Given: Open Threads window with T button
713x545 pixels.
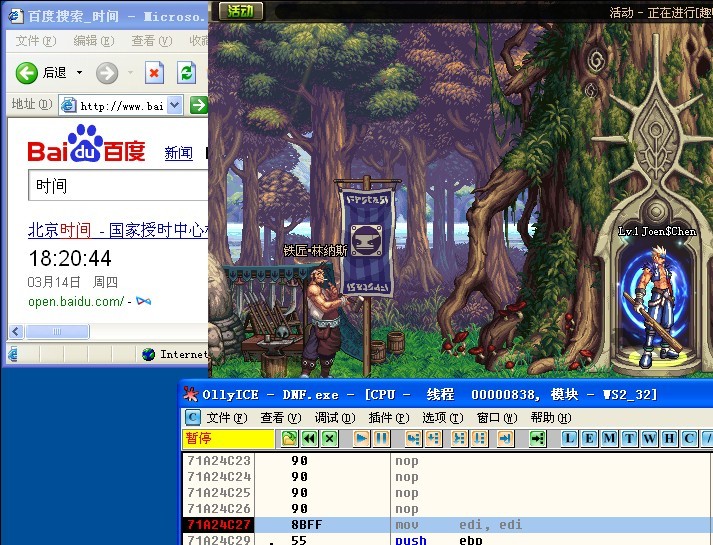Looking at the screenshot, I should coord(629,439).
